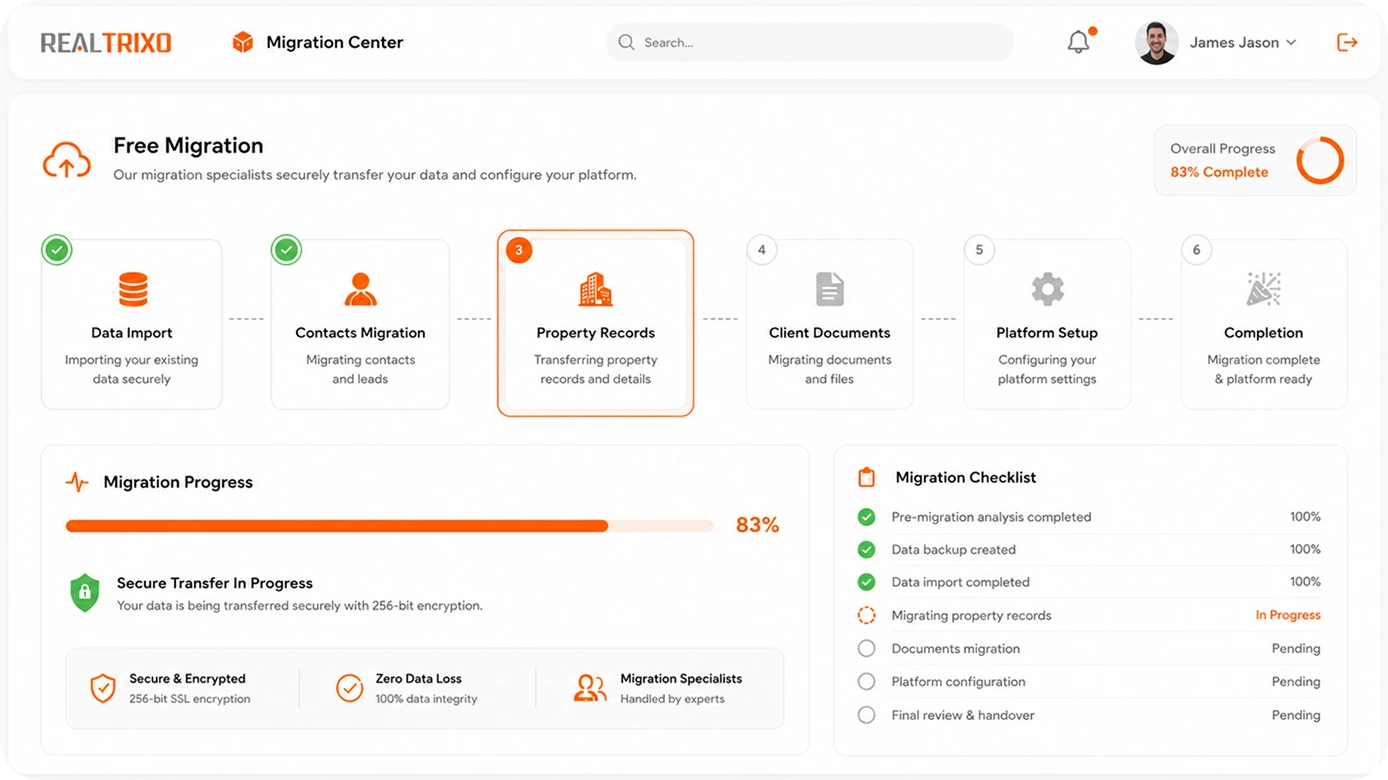Image resolution: width=1388 pixels, height=780 pixels.
Task: Click step number 3 badge on Property Records
Action: click(518, 250)
